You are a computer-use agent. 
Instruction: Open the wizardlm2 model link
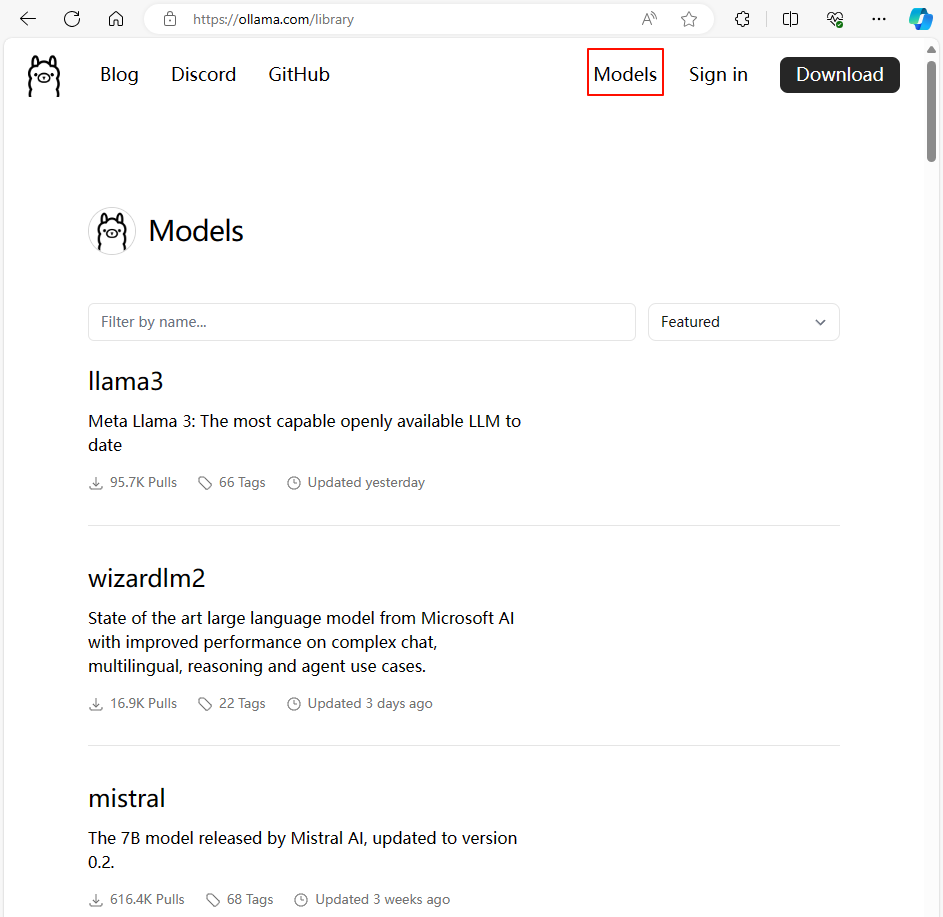pos(146,578)
